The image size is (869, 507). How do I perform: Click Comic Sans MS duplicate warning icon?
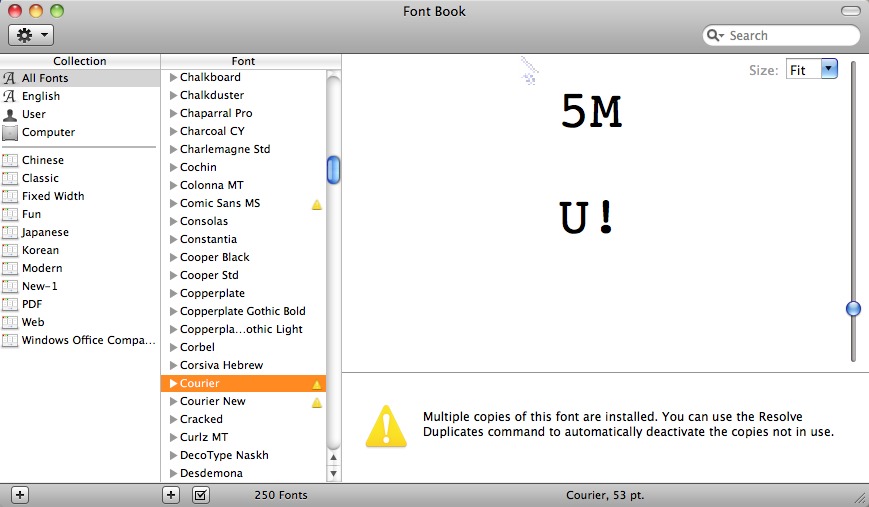(316, 204)
